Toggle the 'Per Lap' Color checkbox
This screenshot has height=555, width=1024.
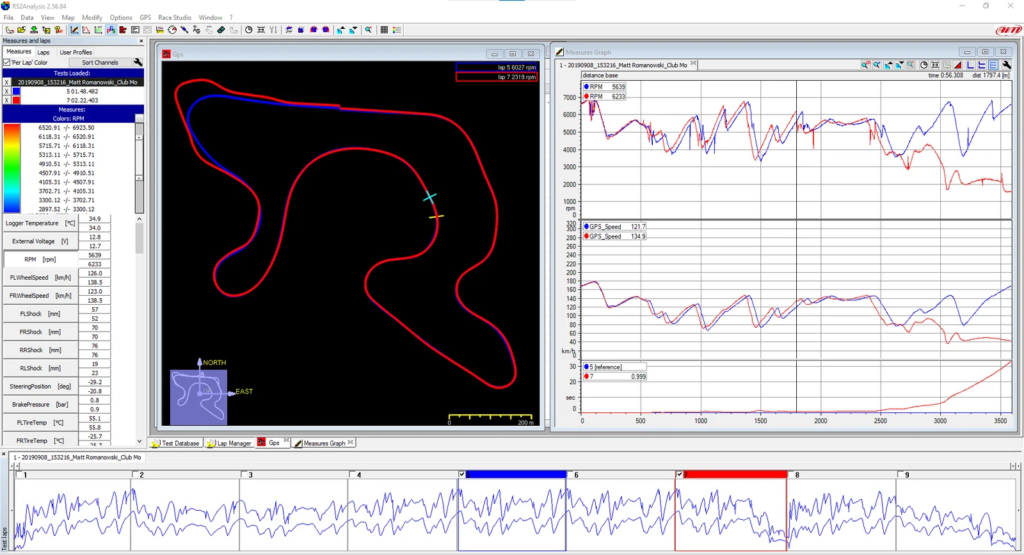(x=7, y=63)
